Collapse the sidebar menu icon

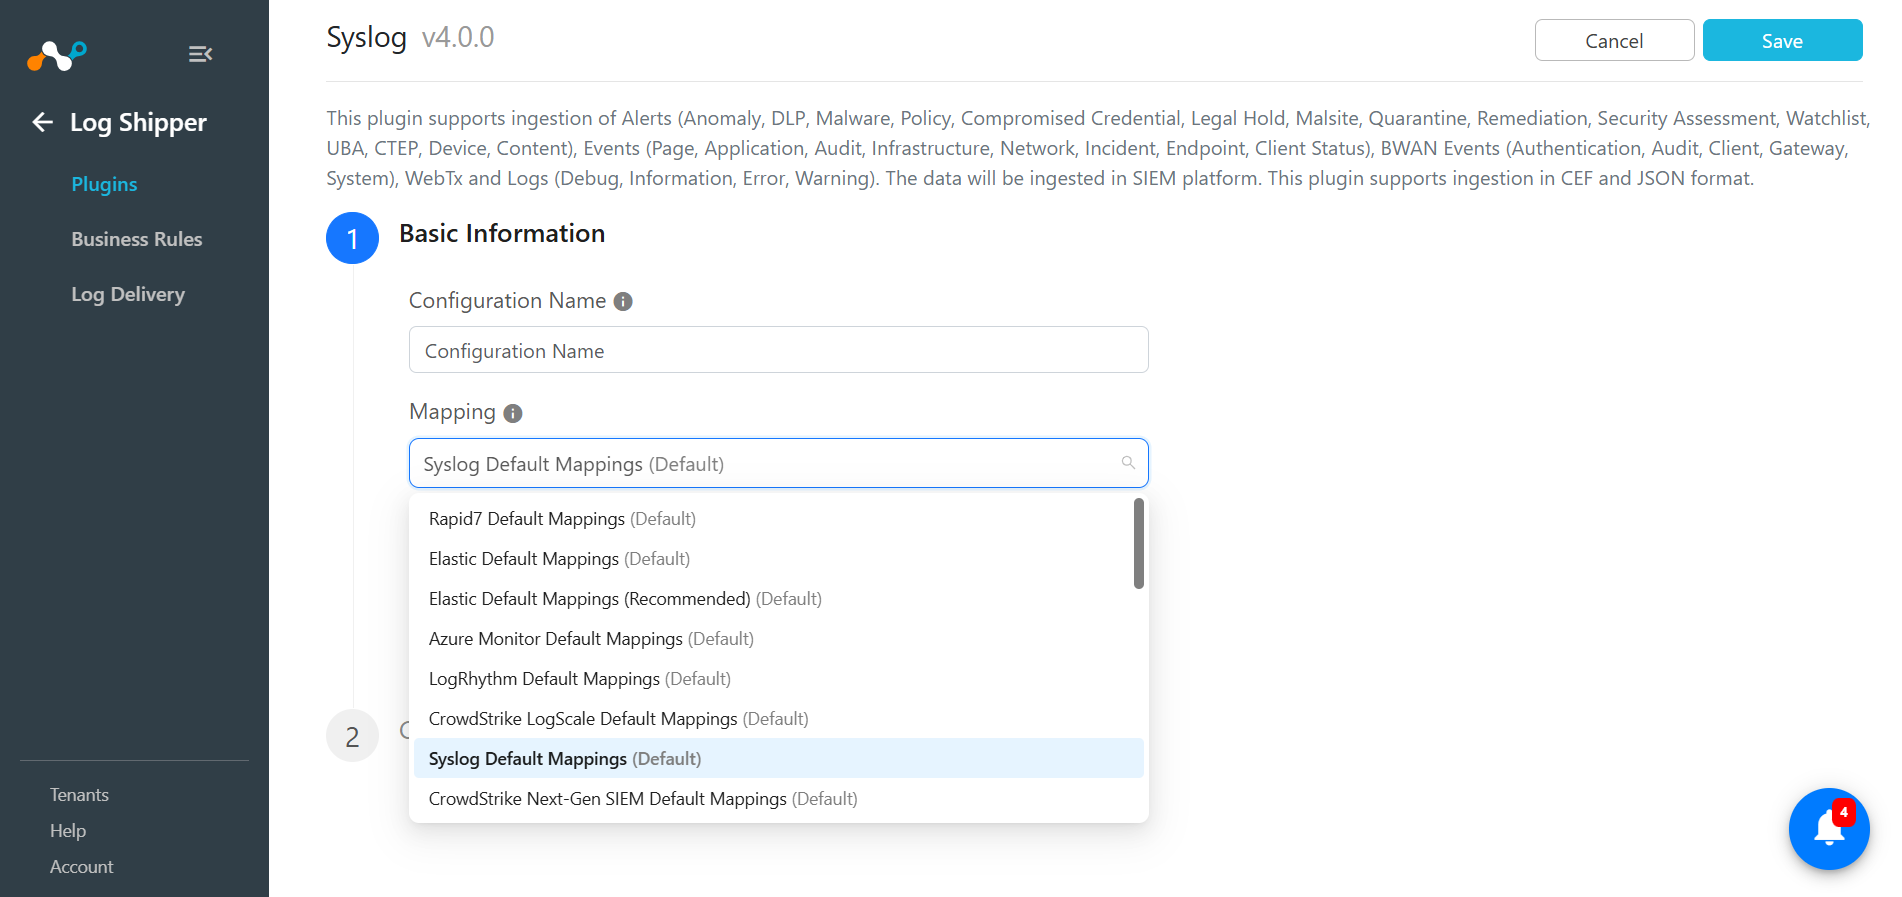click(200, 54)
